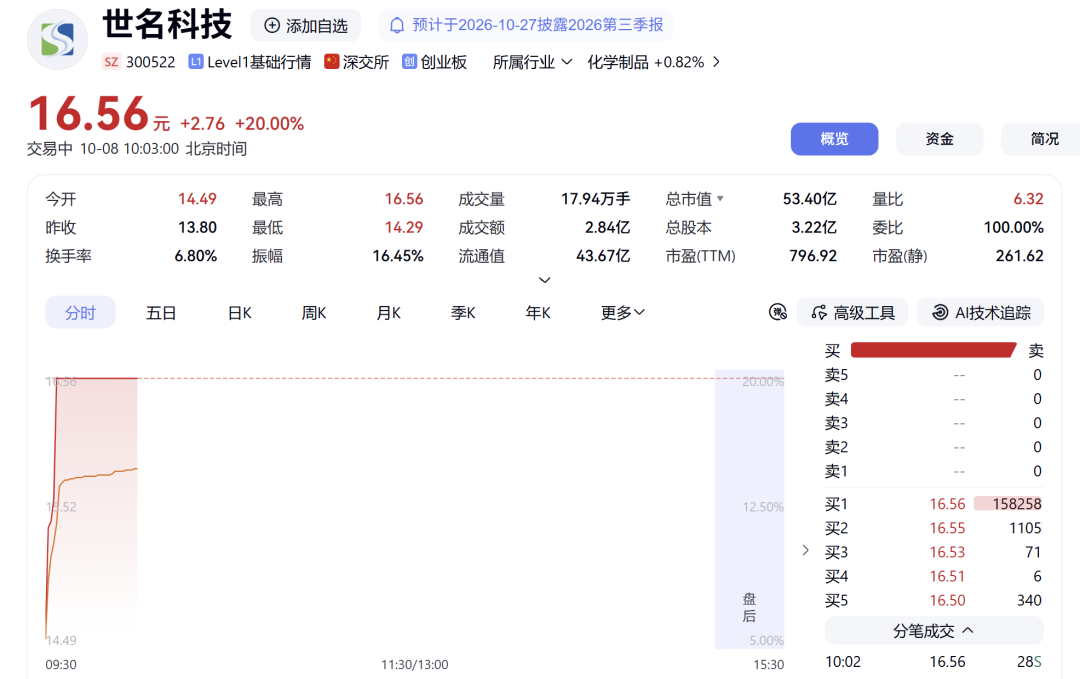The image size is (1080, 679).
Task: Toggle 总市值 dropdown triangle
Action: [720, 199]
